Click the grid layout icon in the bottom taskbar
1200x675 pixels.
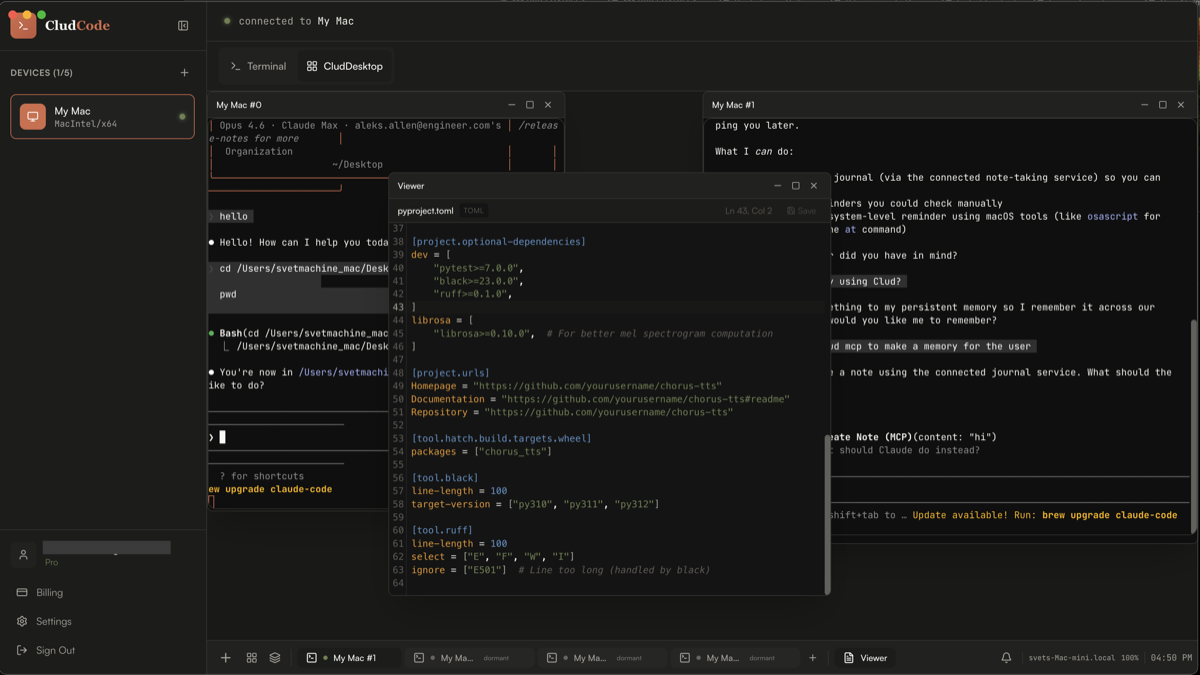coord(251,657)
